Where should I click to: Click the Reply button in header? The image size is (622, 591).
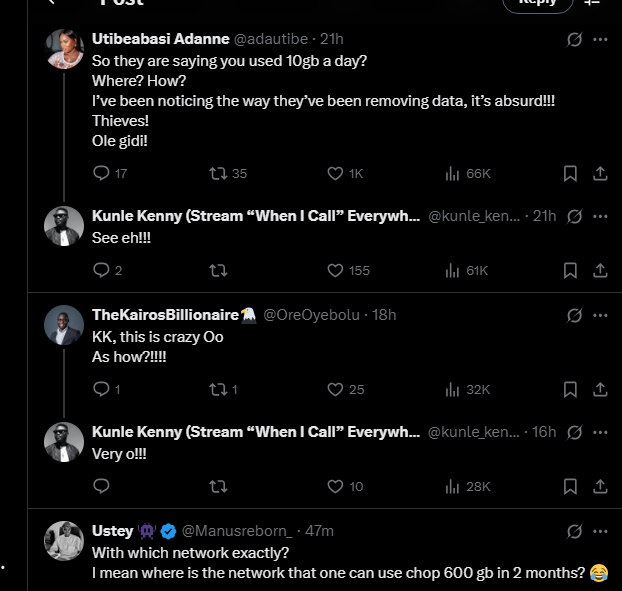(537, 3)
